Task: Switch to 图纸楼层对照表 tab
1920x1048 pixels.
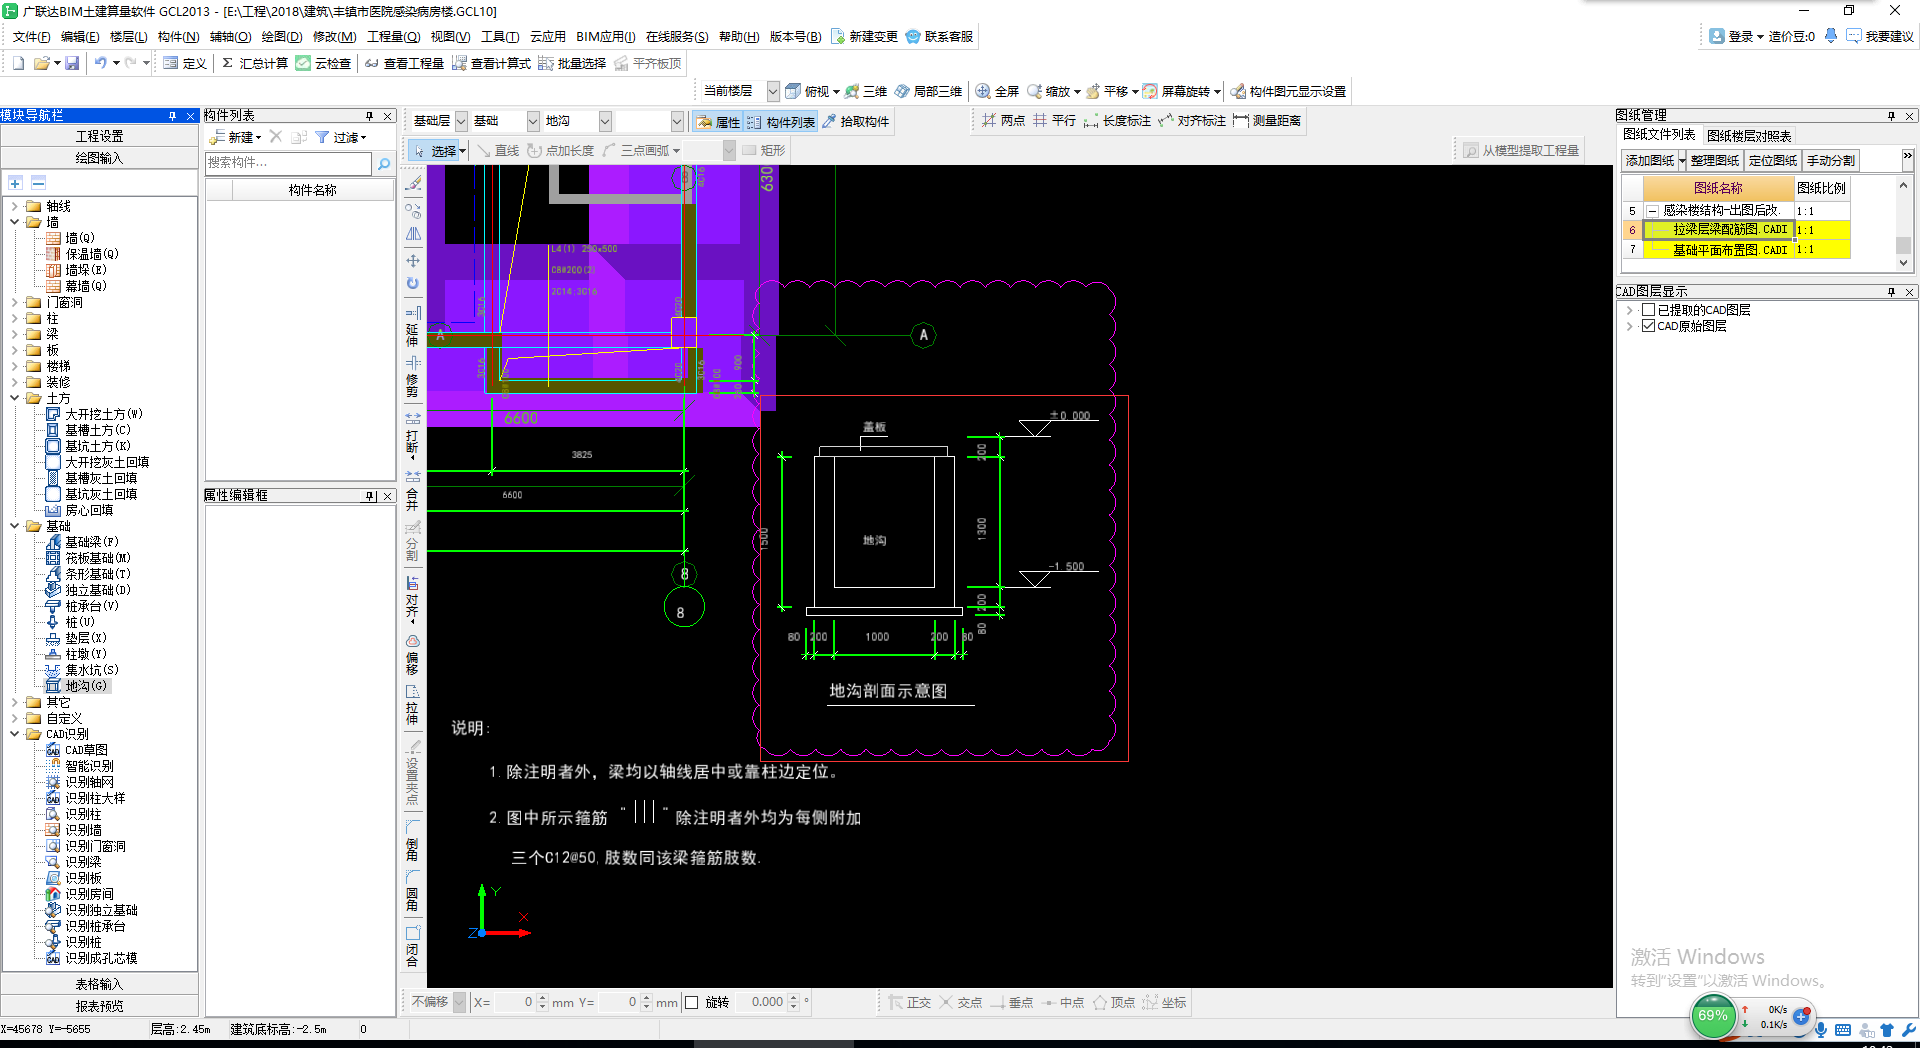Action: point(1749,136)
